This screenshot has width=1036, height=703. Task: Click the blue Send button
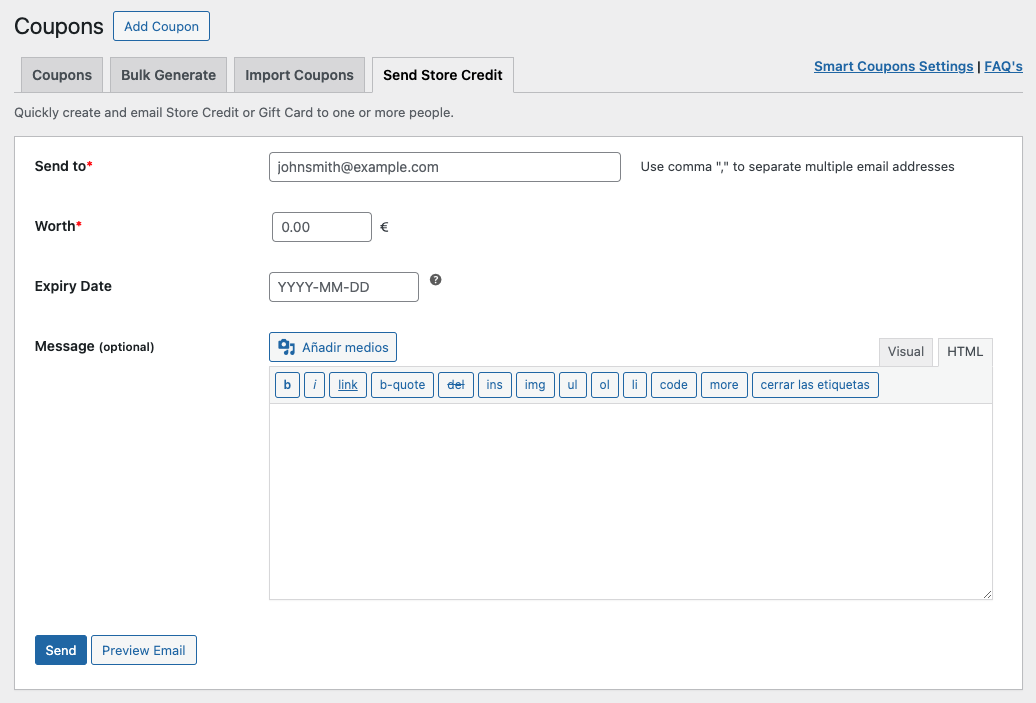pos(61,650)
